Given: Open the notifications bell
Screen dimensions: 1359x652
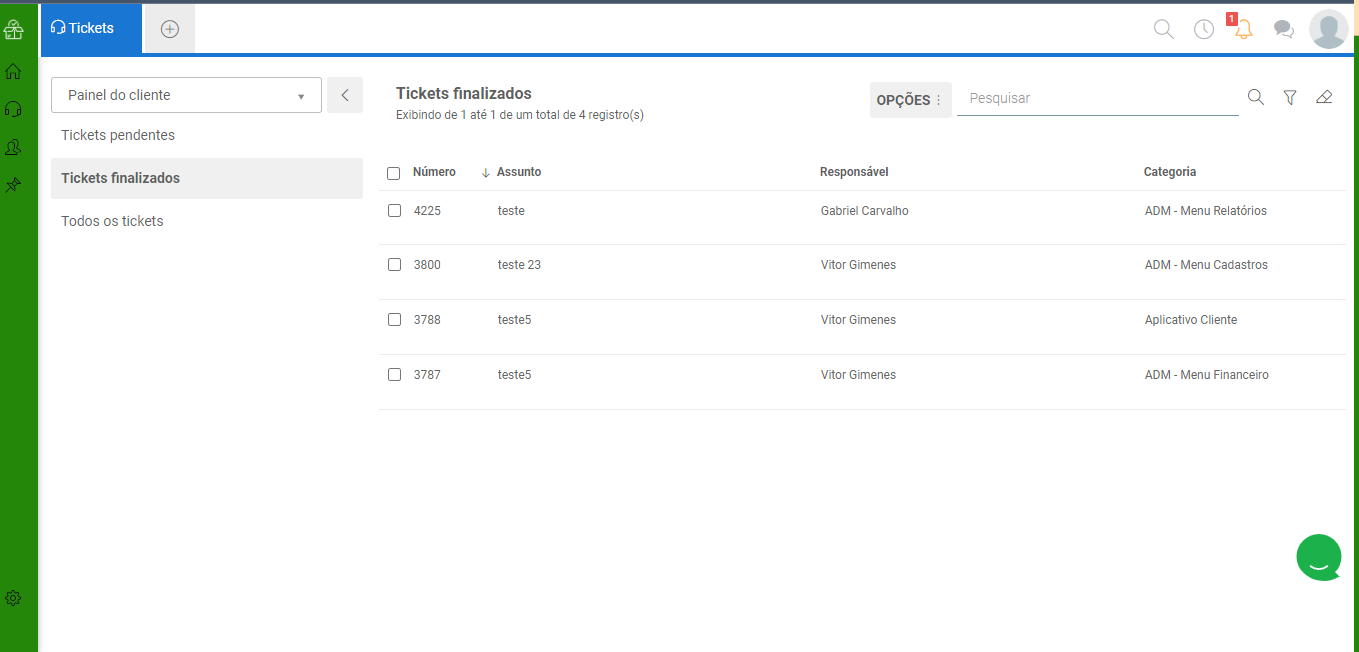Looking at the screenshot, I should [1243, 28].
